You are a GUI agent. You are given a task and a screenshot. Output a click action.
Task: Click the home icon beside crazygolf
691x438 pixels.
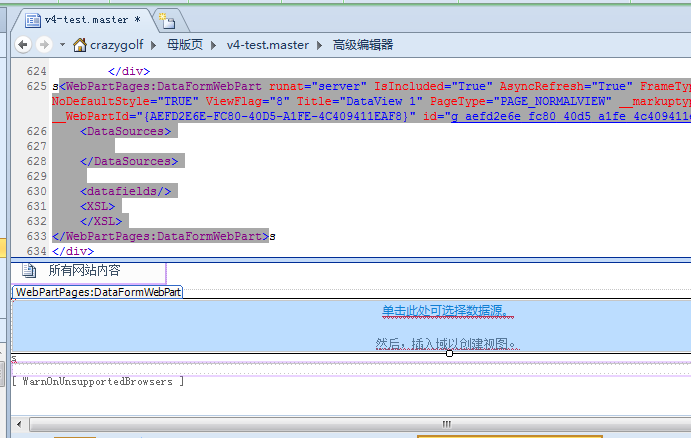[80, 45]
